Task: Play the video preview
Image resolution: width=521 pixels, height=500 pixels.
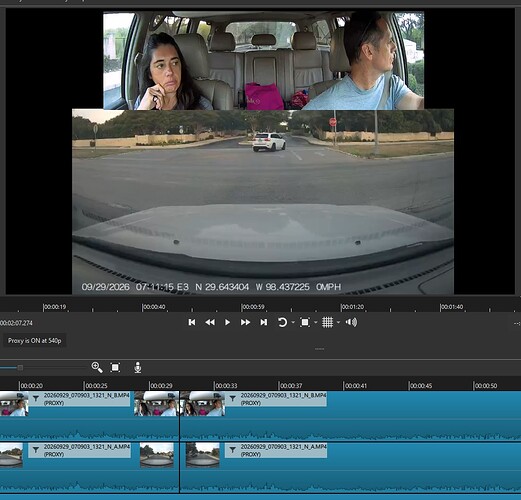Action: tap(227, 322)
